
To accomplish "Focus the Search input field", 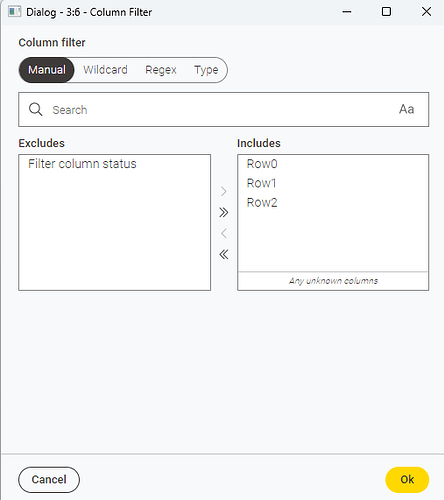I will (224, 110).
